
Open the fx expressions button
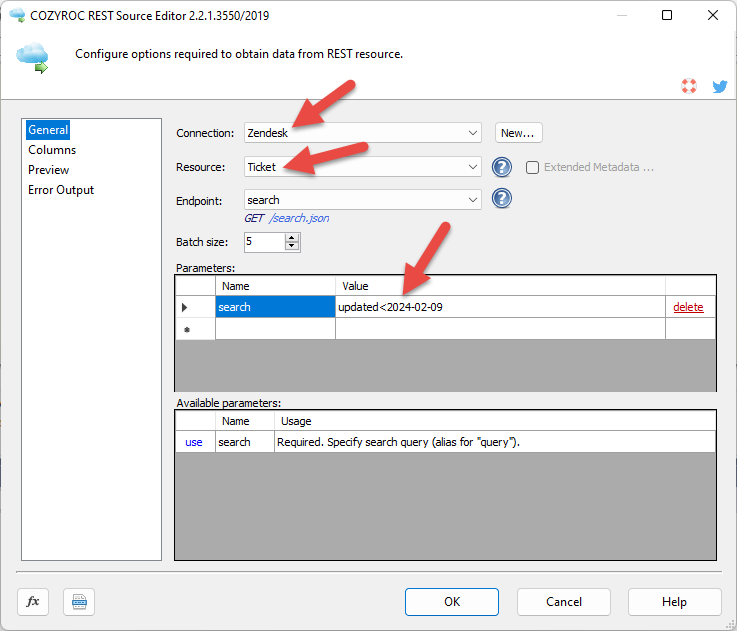33,601
